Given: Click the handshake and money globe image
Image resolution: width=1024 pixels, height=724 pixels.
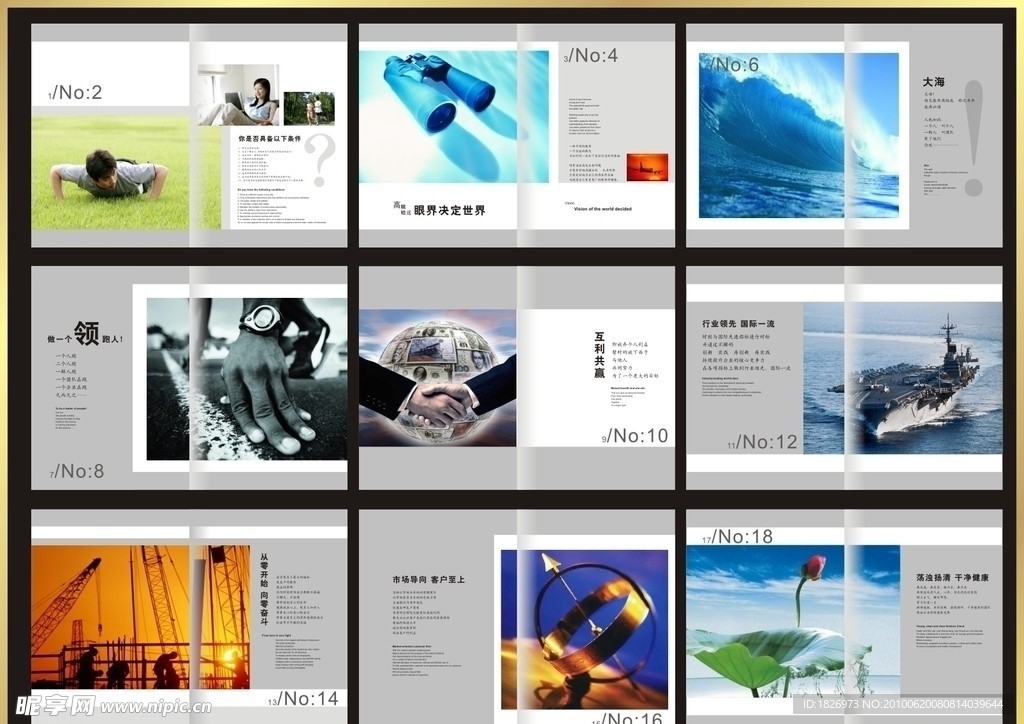Looking at the screenshot, I should pos(438,378).
